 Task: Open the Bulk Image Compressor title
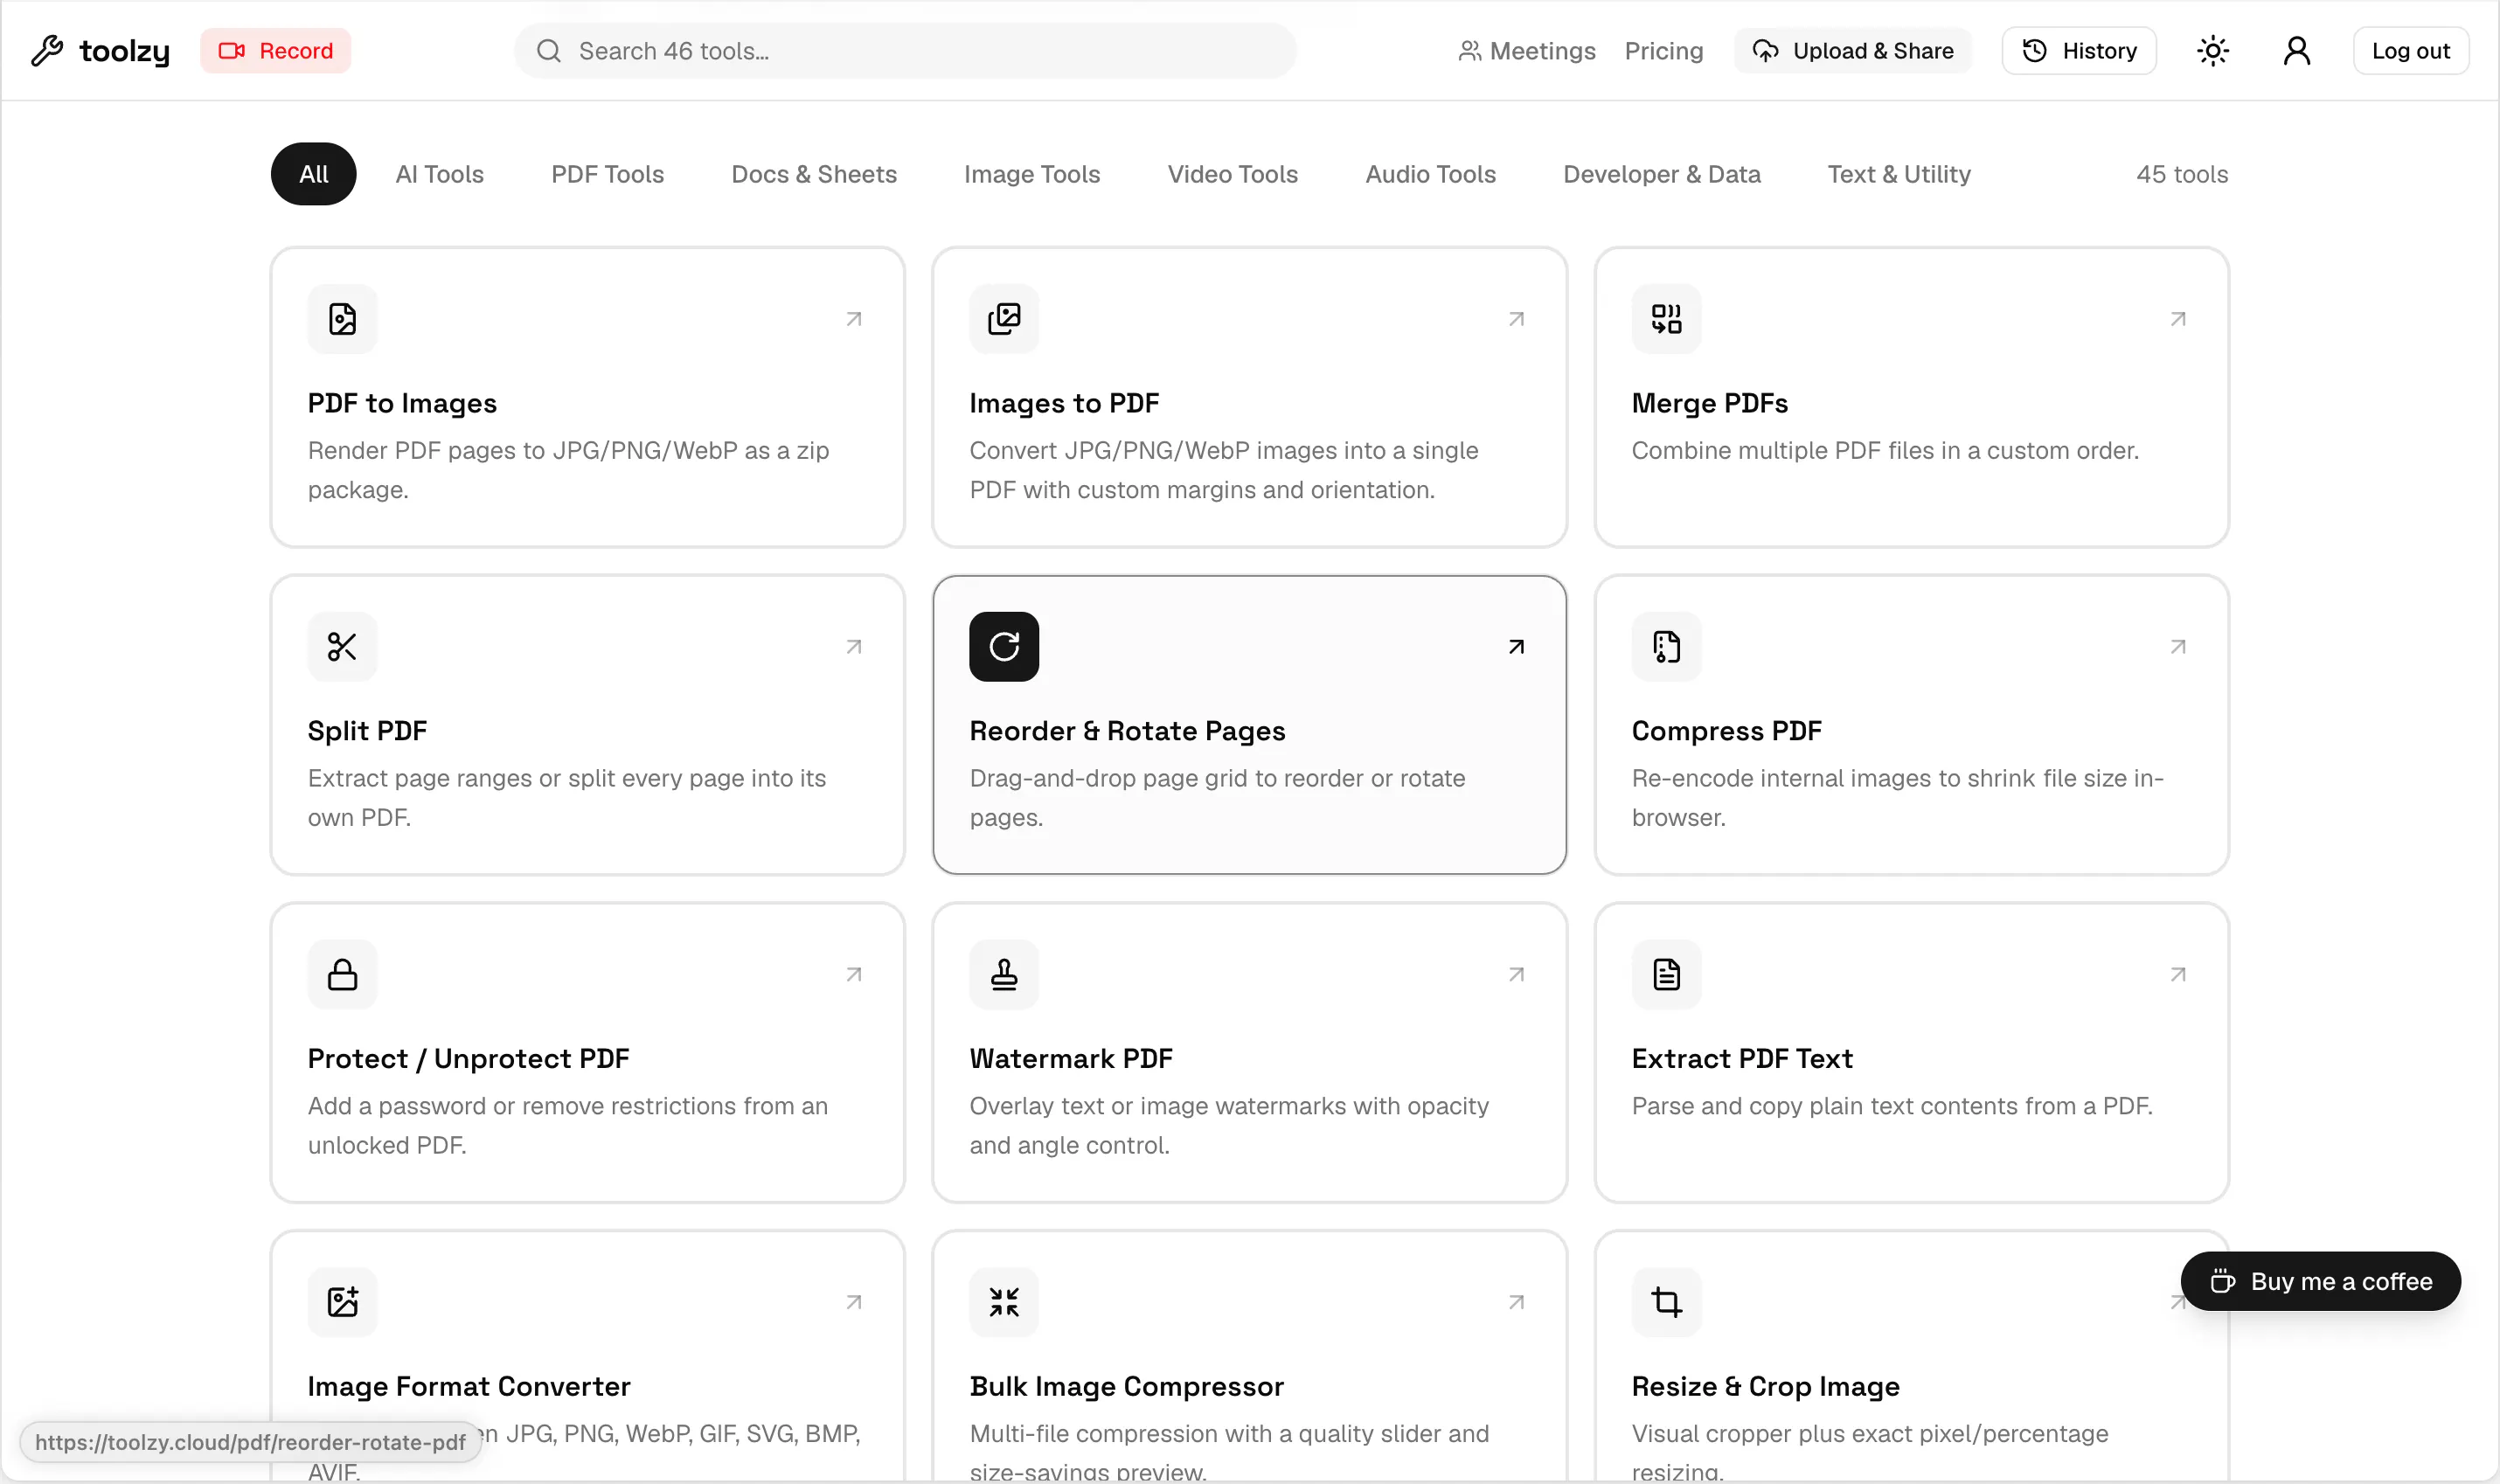click(x=1126, y=1386)
